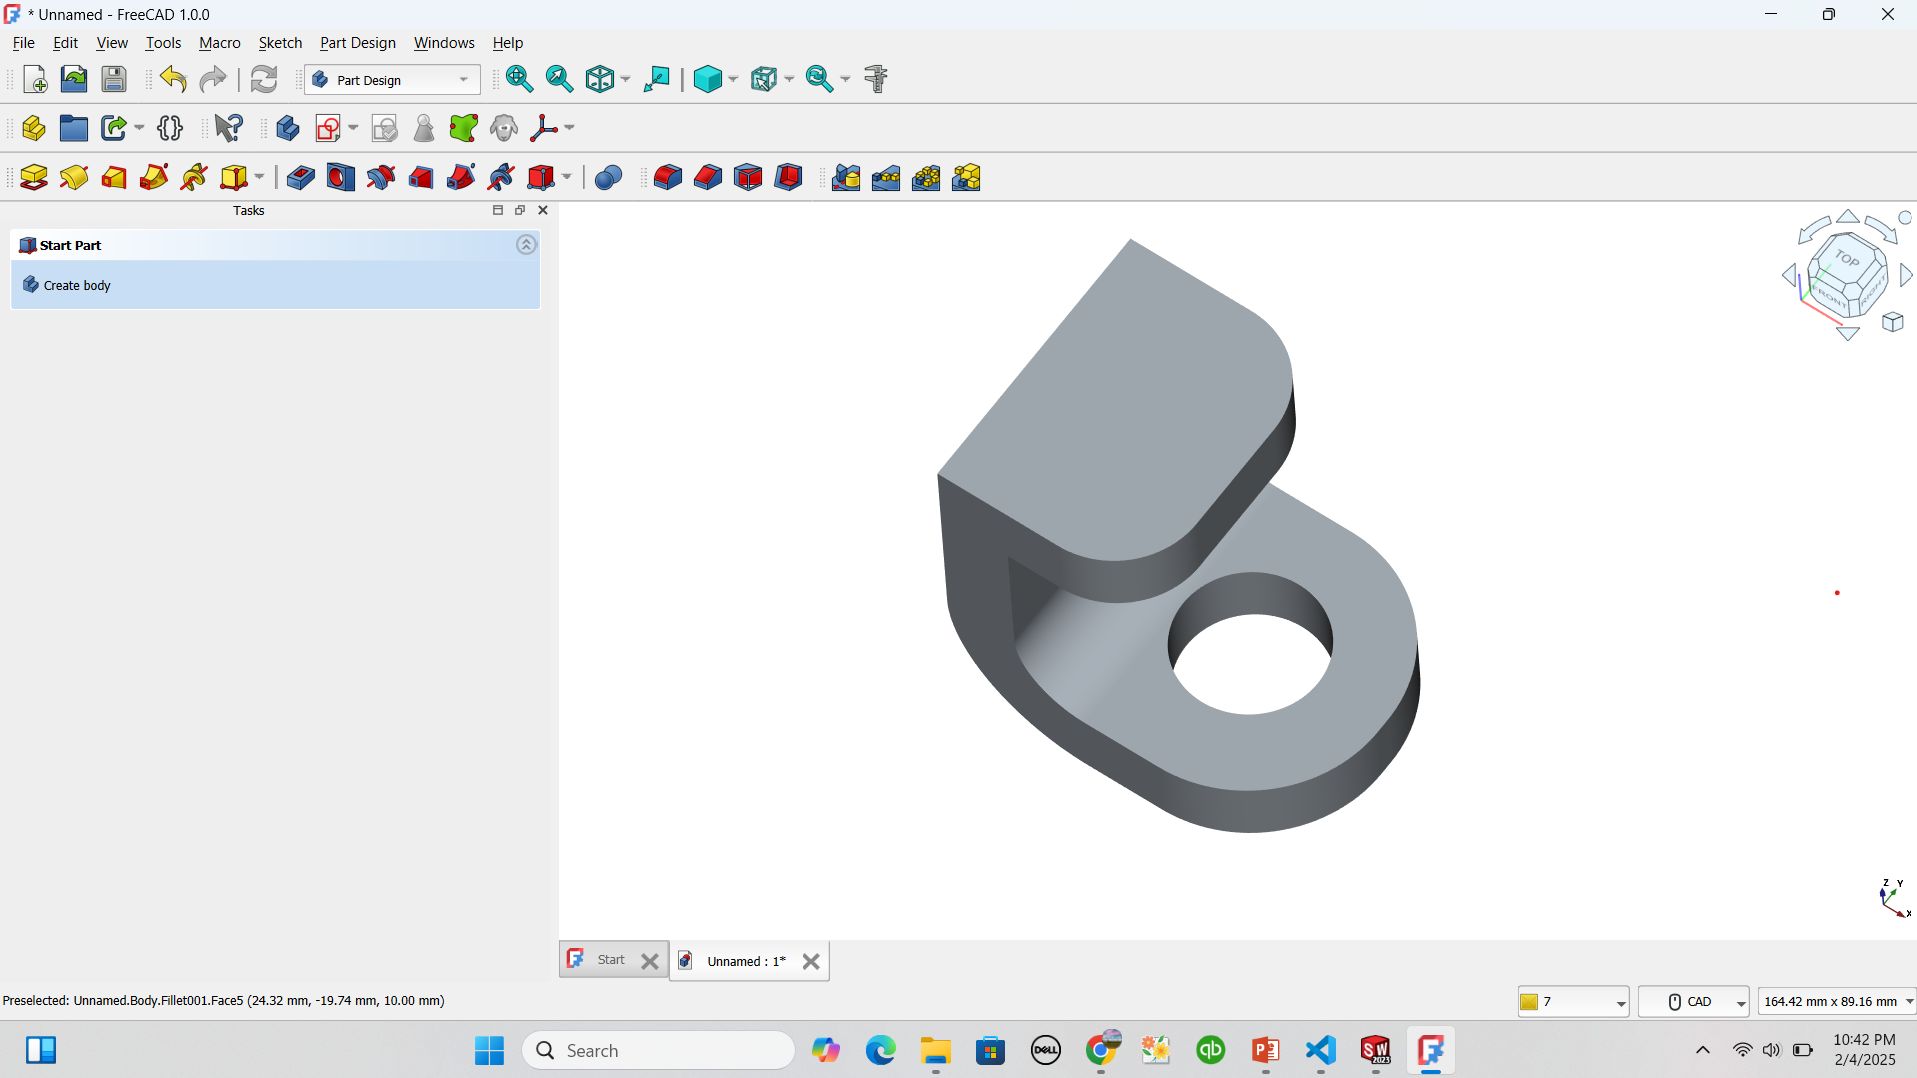Open the Boolean operation tool

608,178
